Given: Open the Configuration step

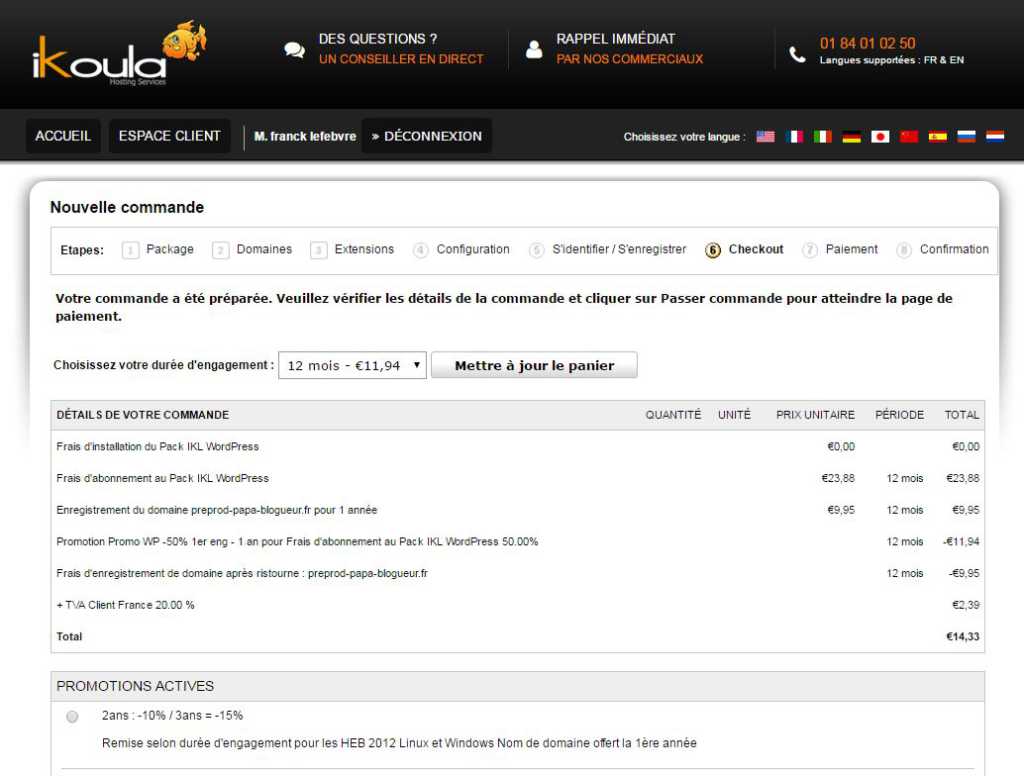Looking at the screenshot, I should point(472,249).
